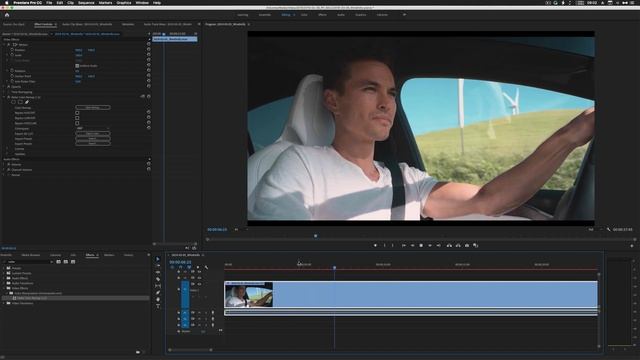This screenshot has height=360, width=640.
Task: Click the Color Remap setup button
Action: coord(93,108)
